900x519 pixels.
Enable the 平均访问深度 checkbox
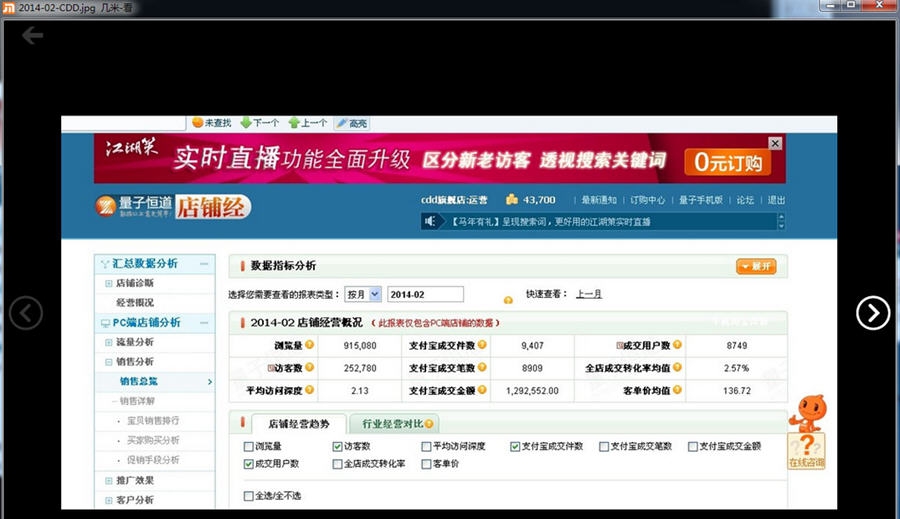[x=426, y=446]
